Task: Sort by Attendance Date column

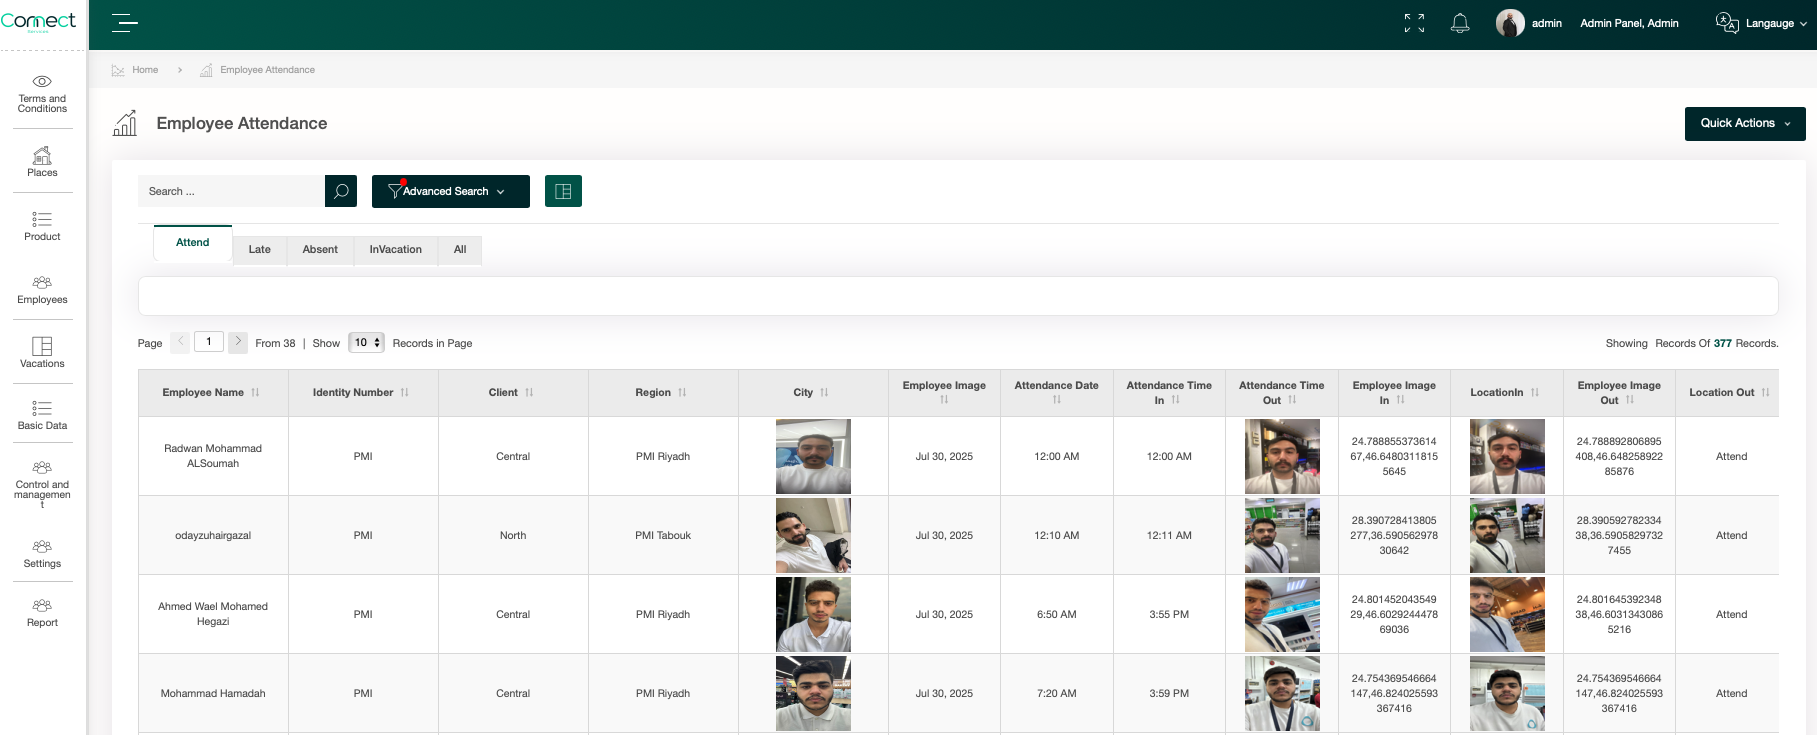Action: (1056, 400)
